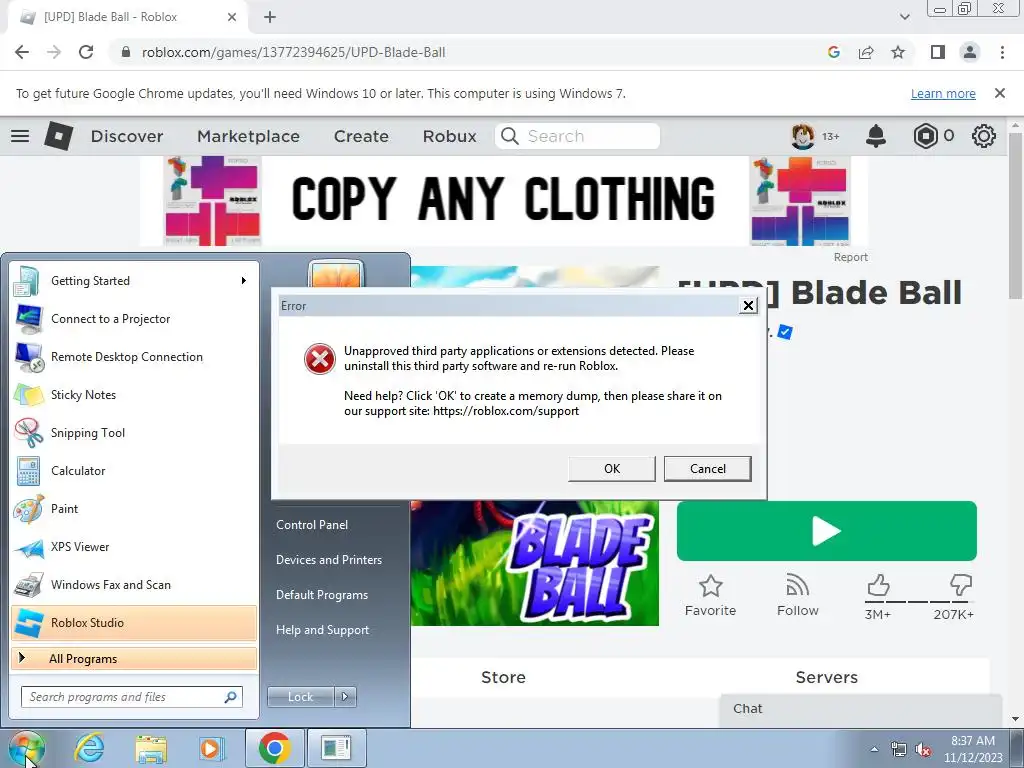Click Cancel in the Error dialog

tap(708, 469)
